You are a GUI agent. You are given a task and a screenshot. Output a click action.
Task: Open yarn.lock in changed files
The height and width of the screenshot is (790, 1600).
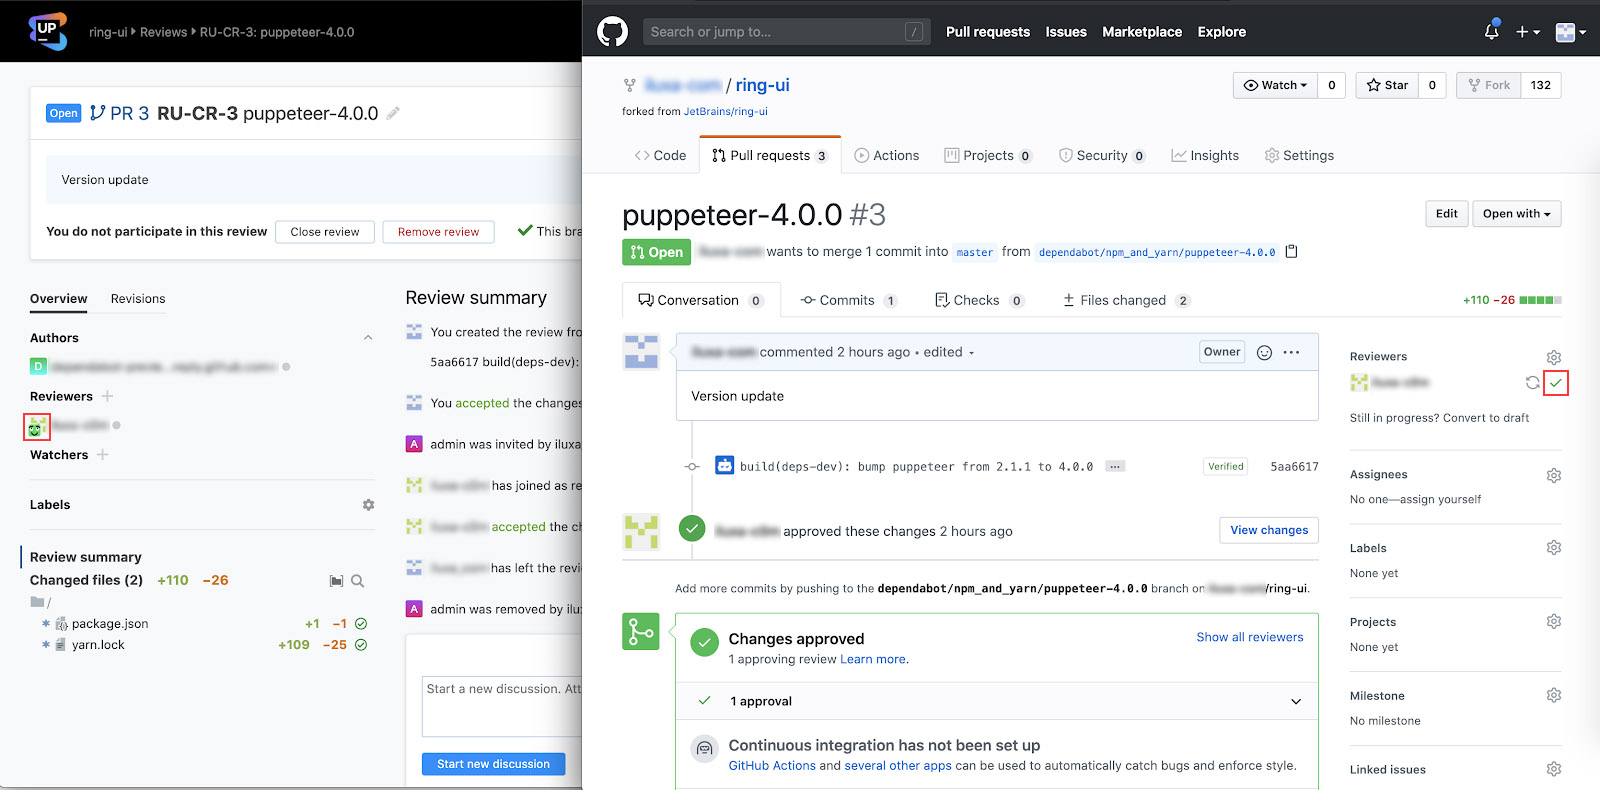pos(98,645)
